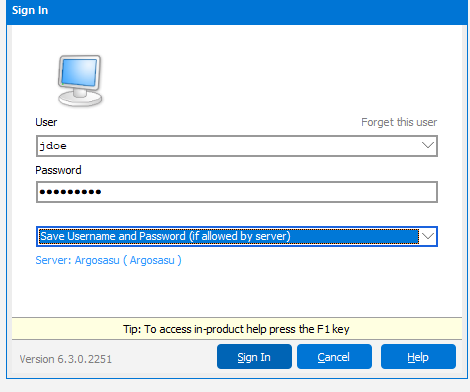Viewport: 470px width, 392px height.
Task: Click the Cancel button
Action: 334,357
